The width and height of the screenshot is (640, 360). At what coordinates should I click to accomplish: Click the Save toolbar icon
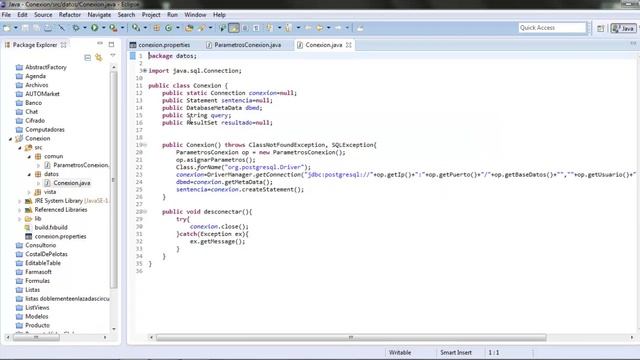(x=25, y=28)
